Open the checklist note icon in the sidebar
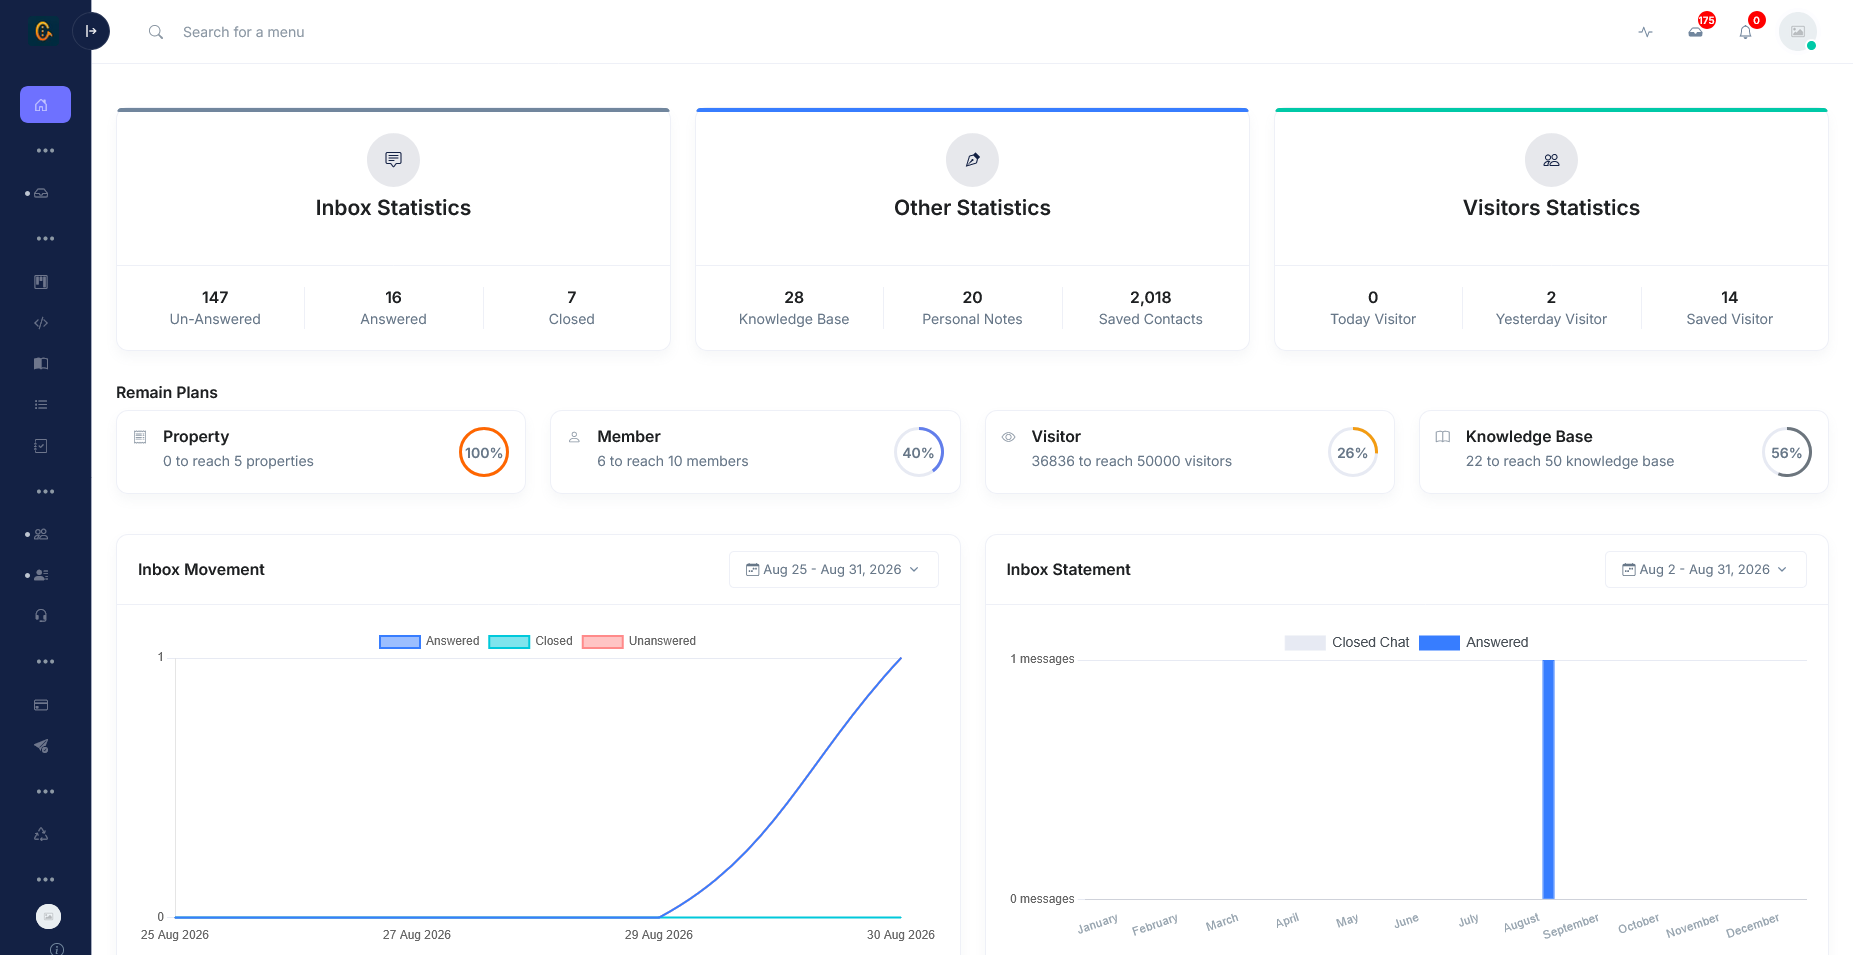This screenshot has width=1853, height=955. [41, 446]
